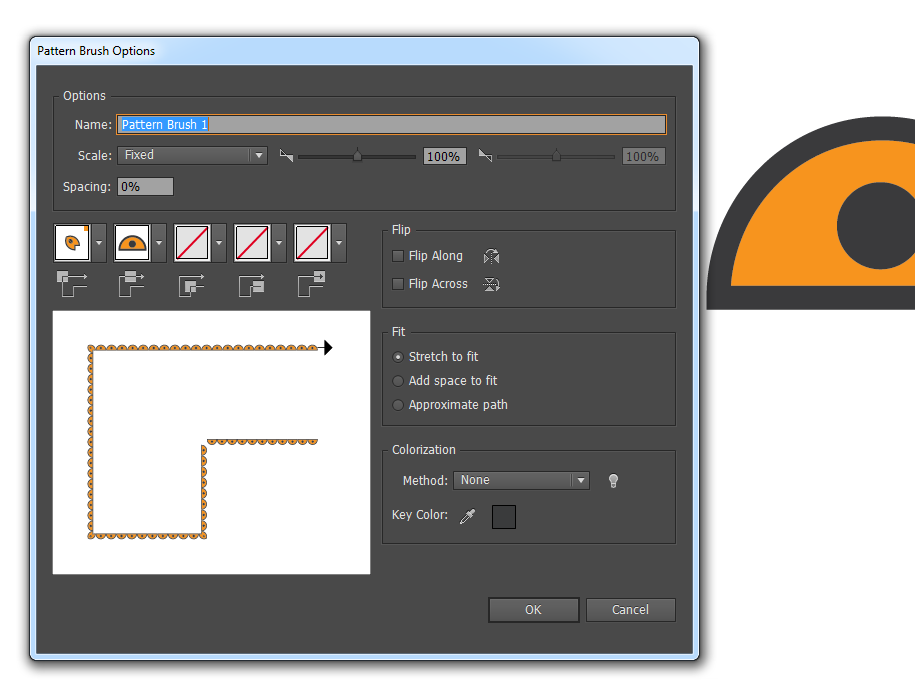
Task: Select the outer corner tile thumbnail
Action: pyautogui.click(x=72, y=243)
